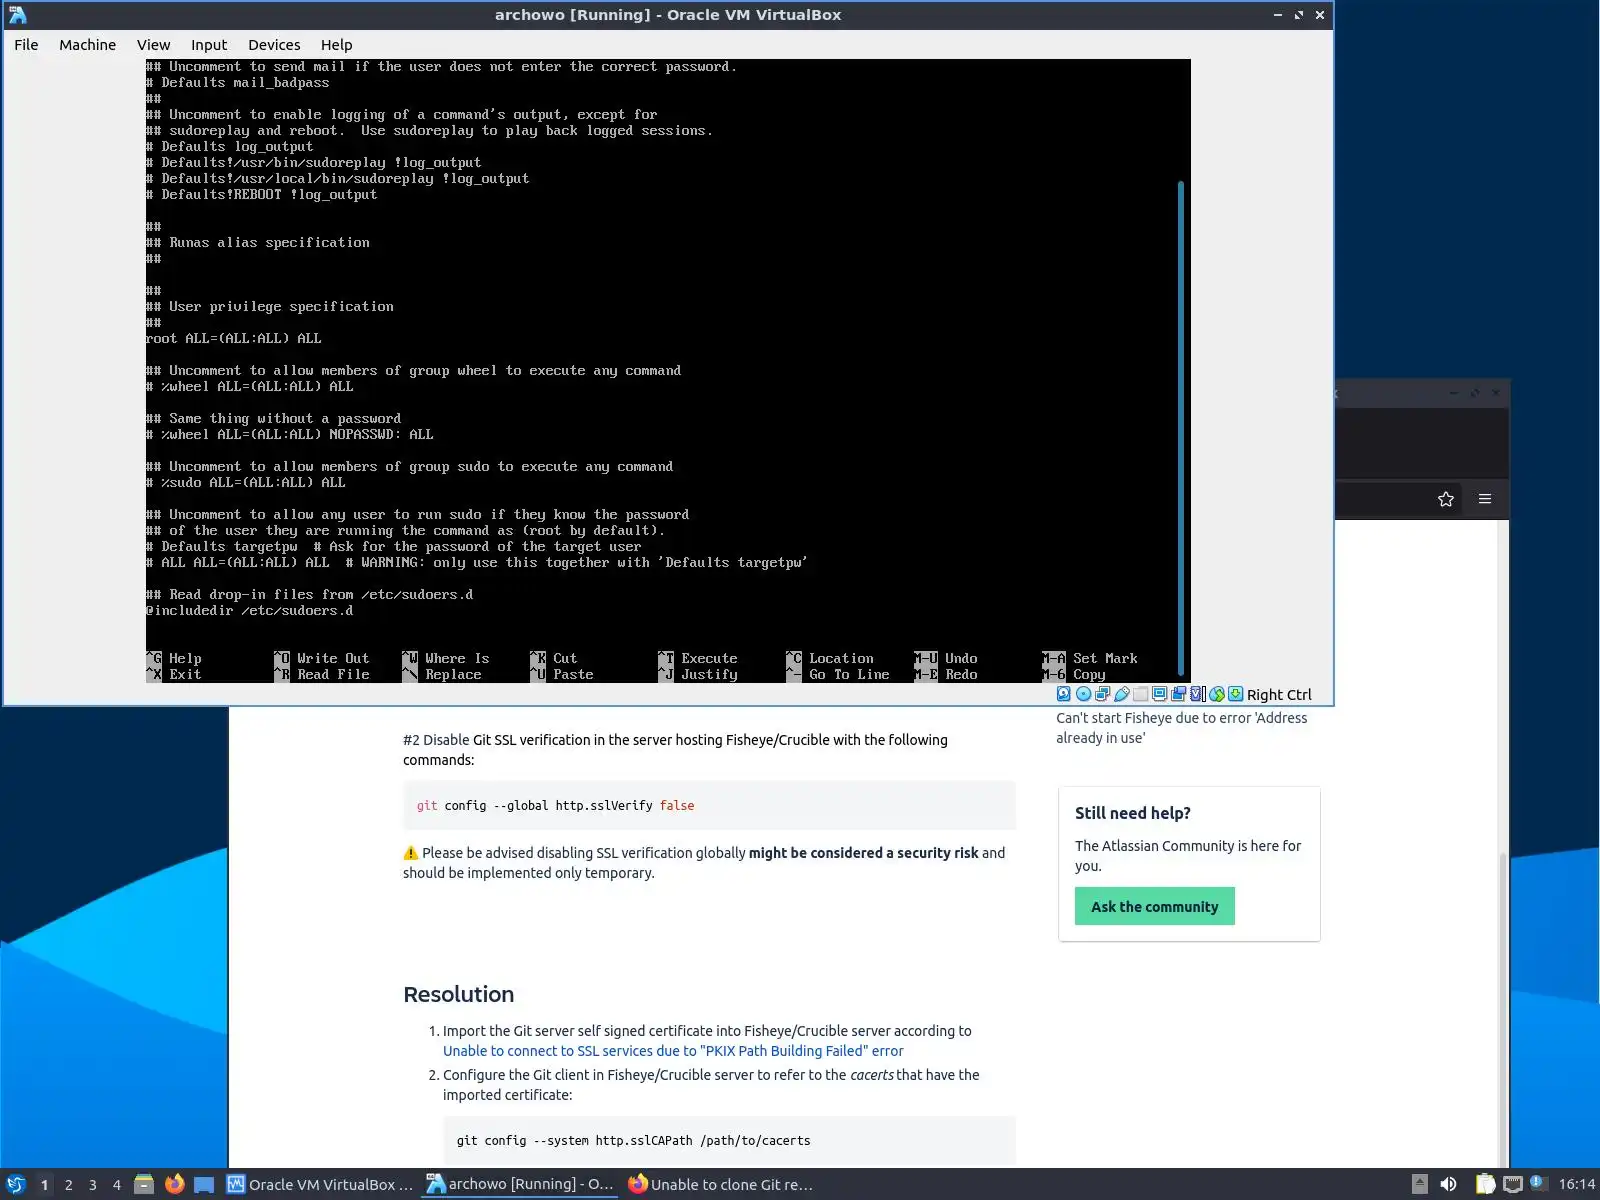Viewport: 1600px width, 1200px height.
Task: Open the volume control in system tray
Action: pyautogui.click(x=1448, y=1184)
